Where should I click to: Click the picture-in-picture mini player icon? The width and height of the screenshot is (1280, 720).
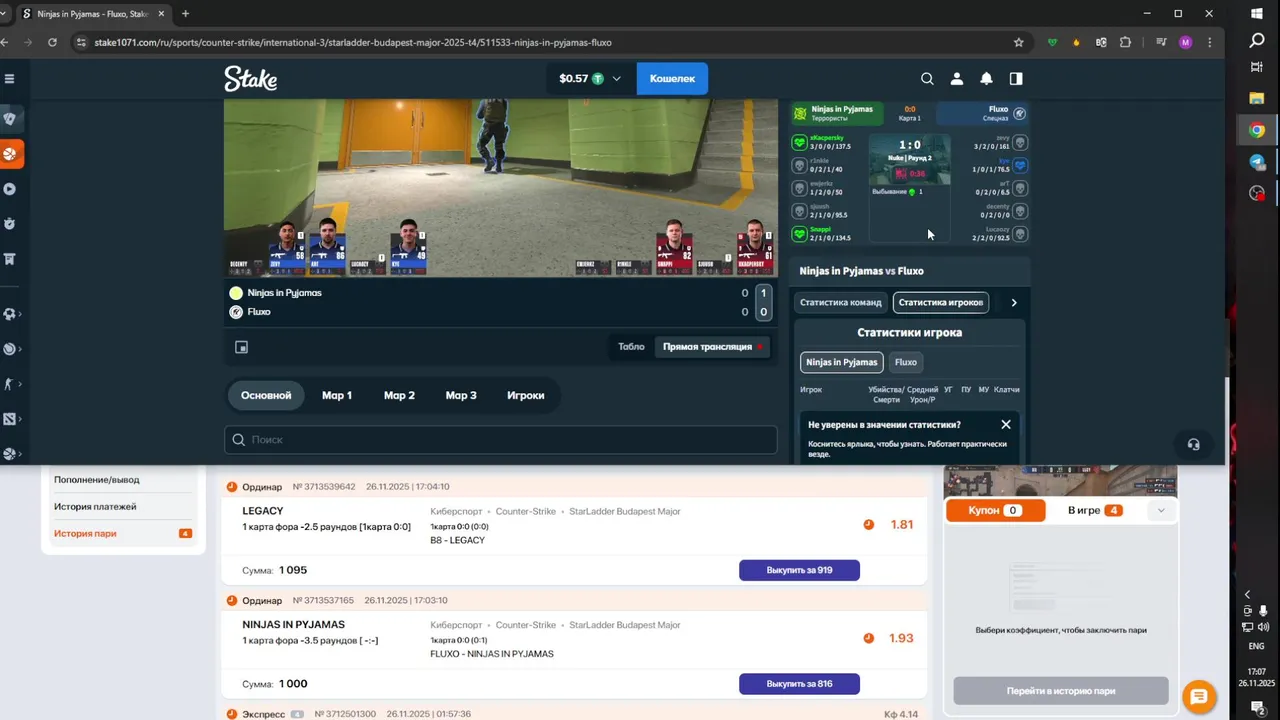point(241,347)
